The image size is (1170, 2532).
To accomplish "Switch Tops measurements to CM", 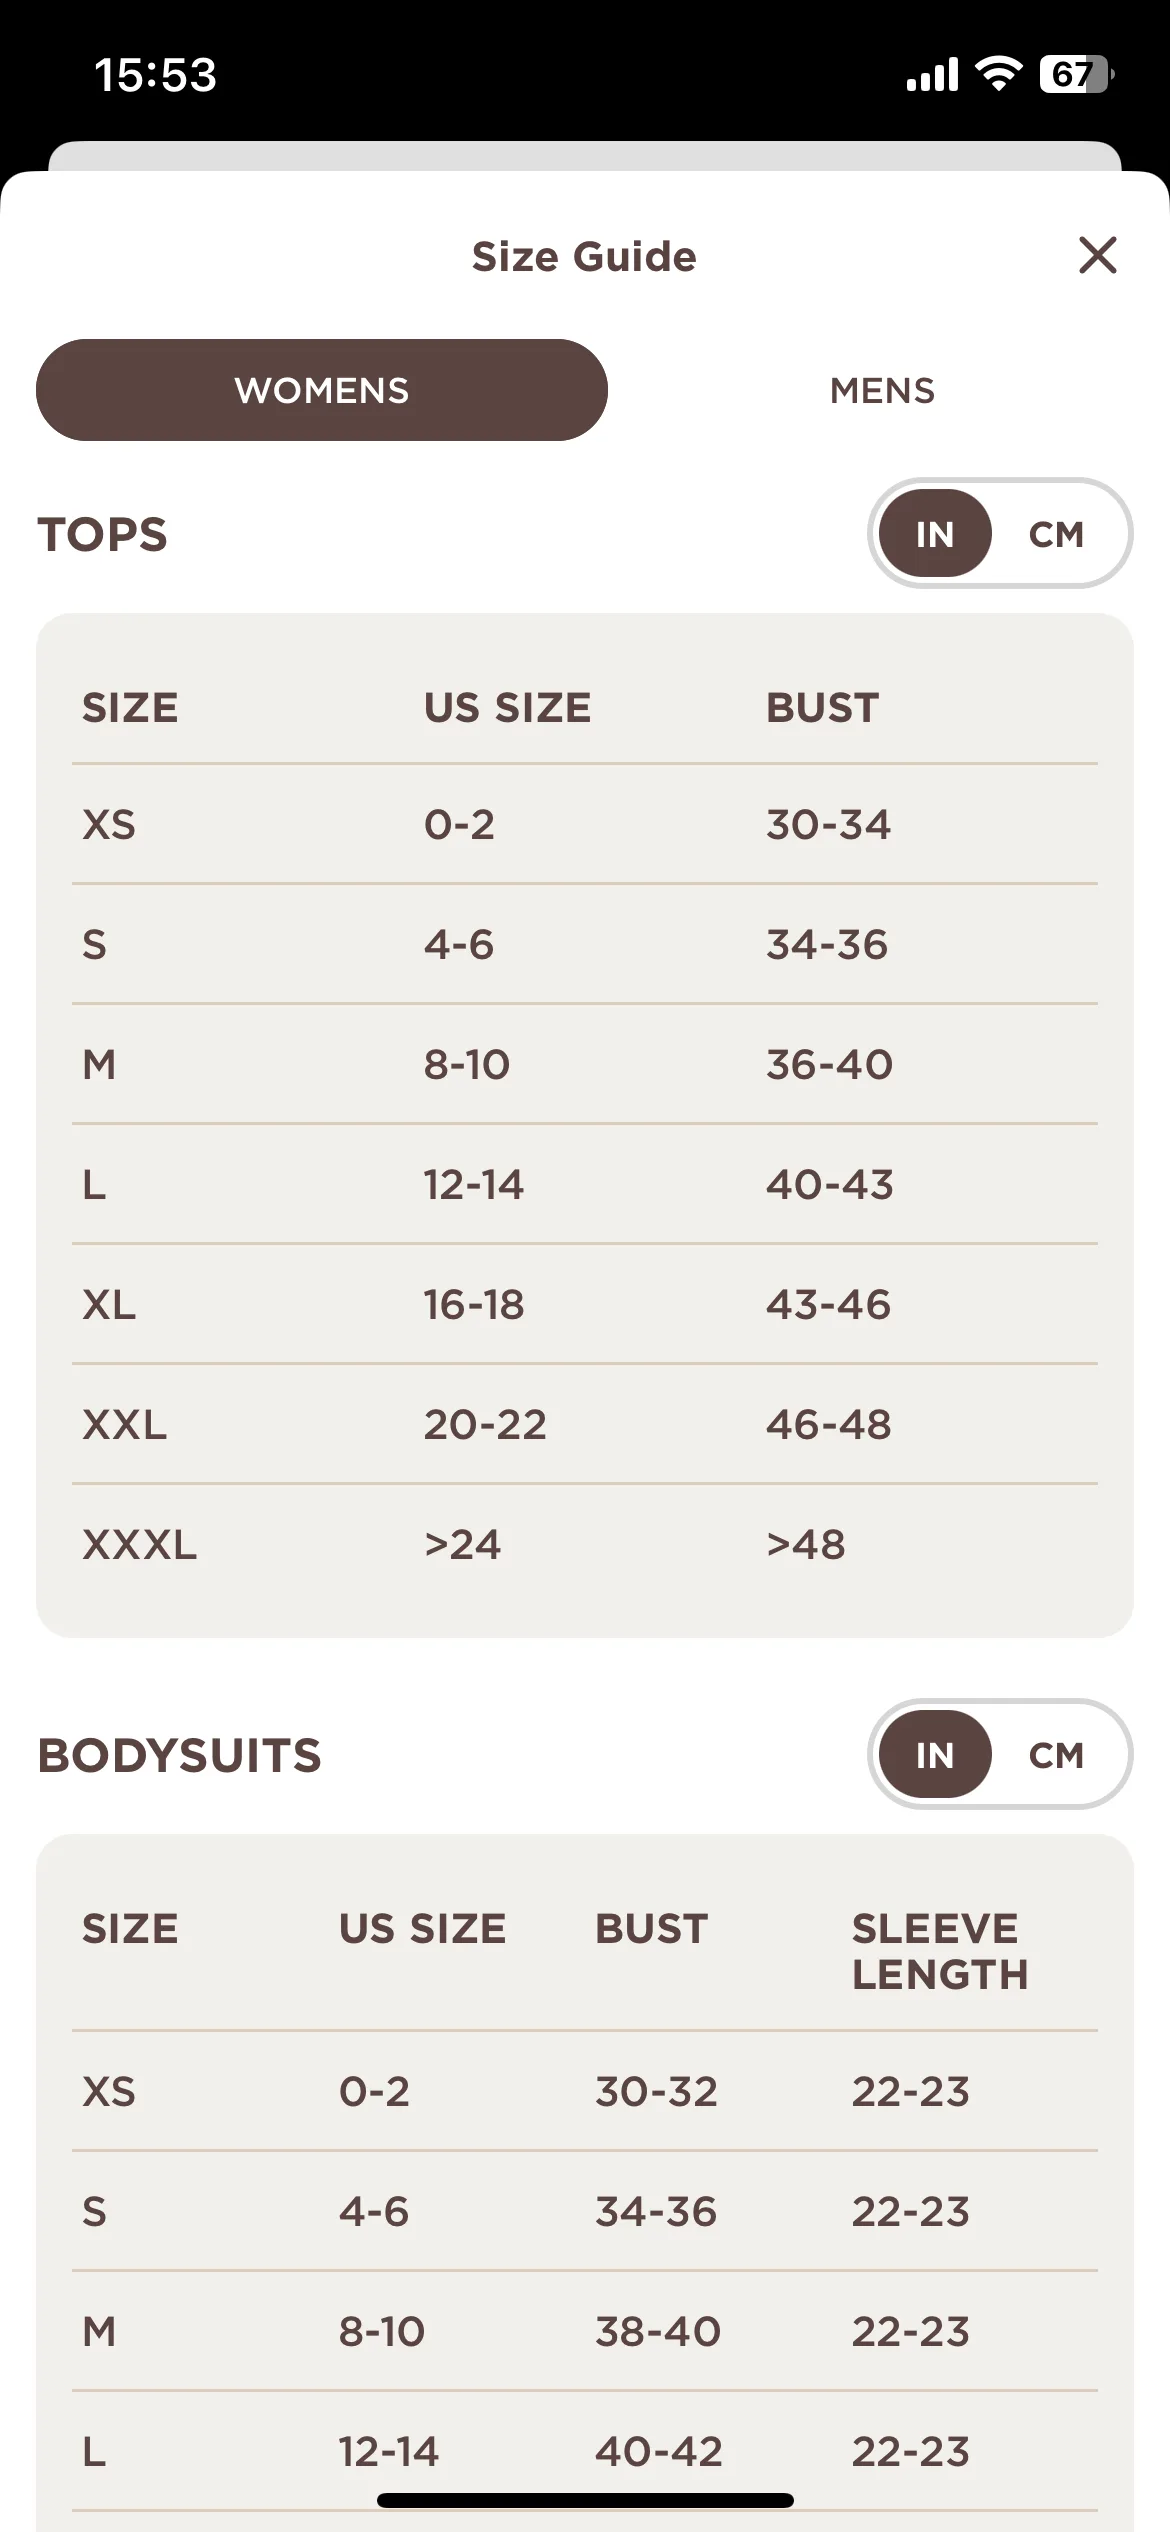I will (x=1056, y=534).
